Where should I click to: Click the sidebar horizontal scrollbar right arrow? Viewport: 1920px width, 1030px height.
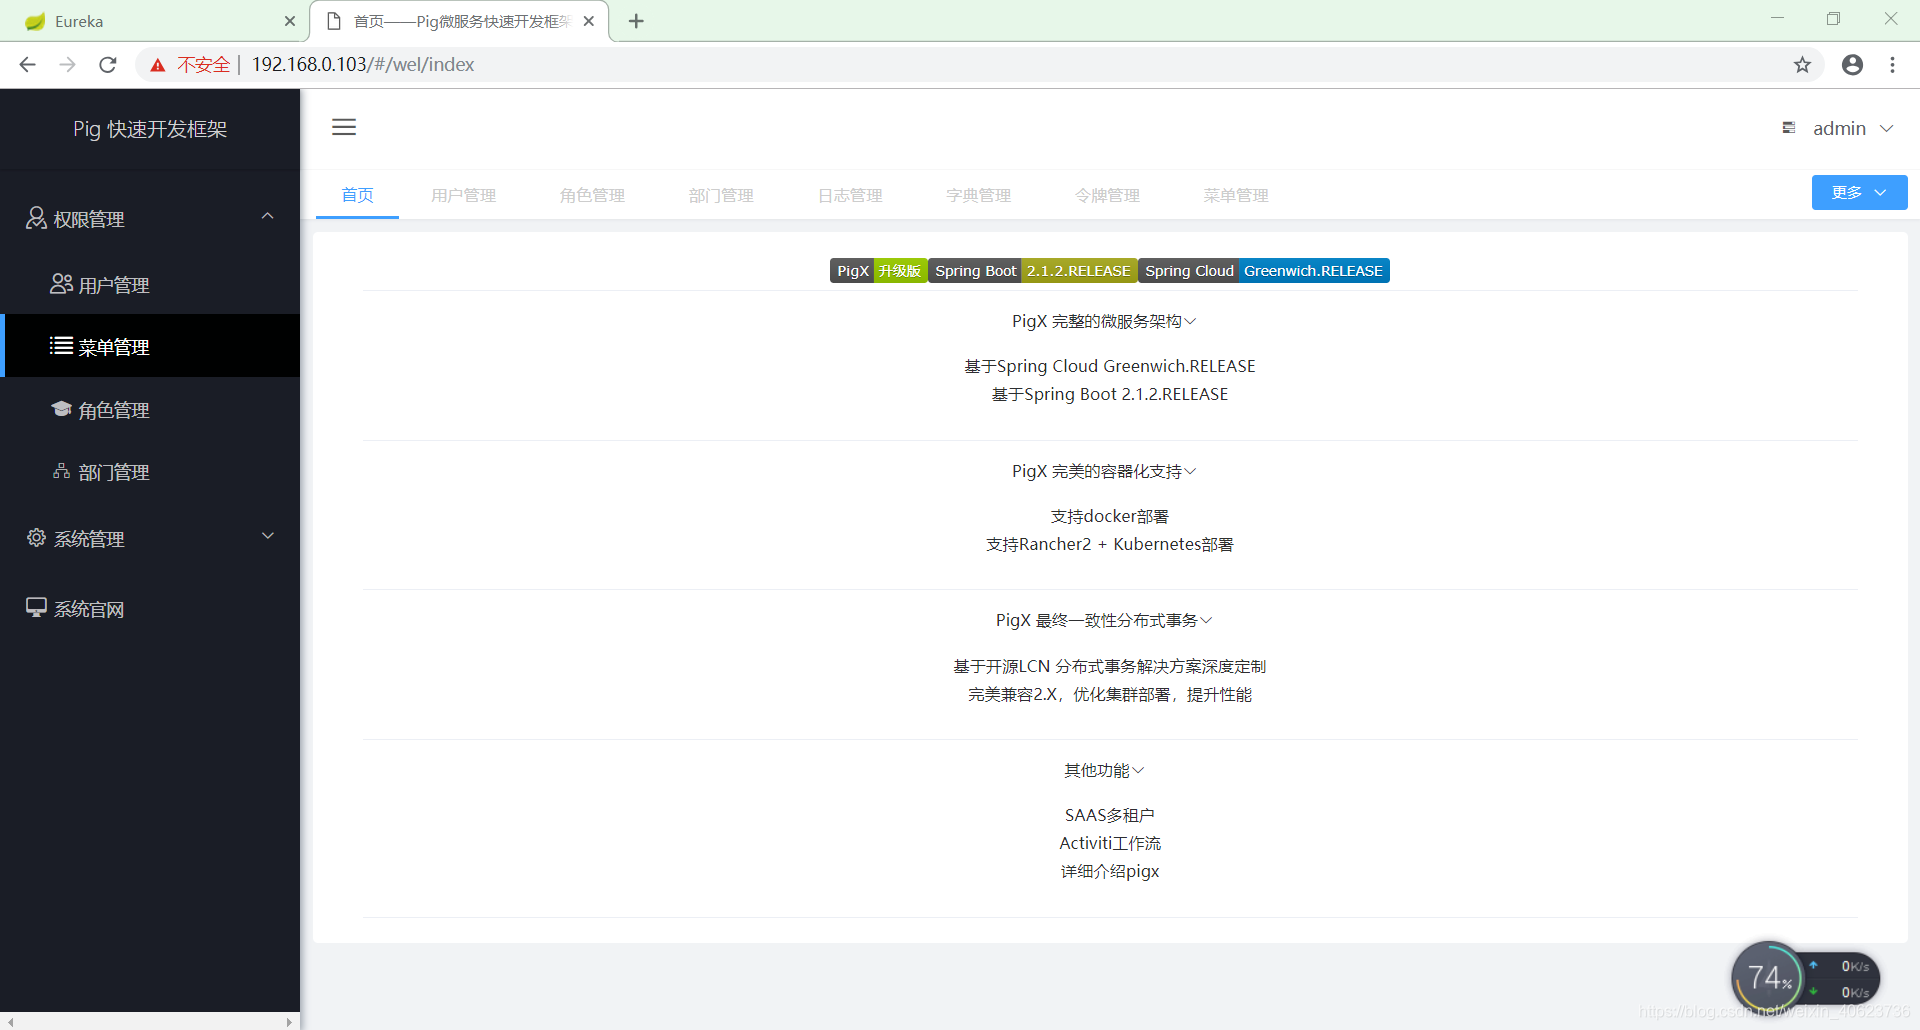[x=289, y=1022]
